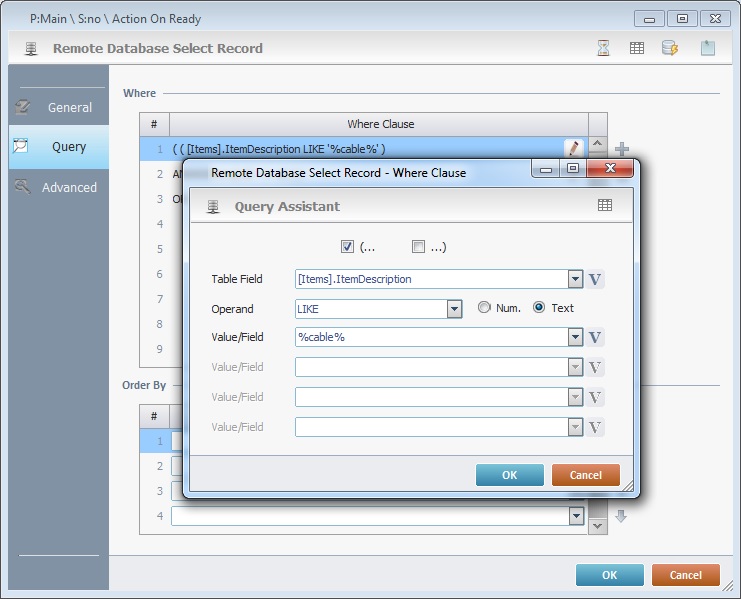Select the Num. radio button
Viewport: 741px width, 599px height.
(x=484, y=308)
